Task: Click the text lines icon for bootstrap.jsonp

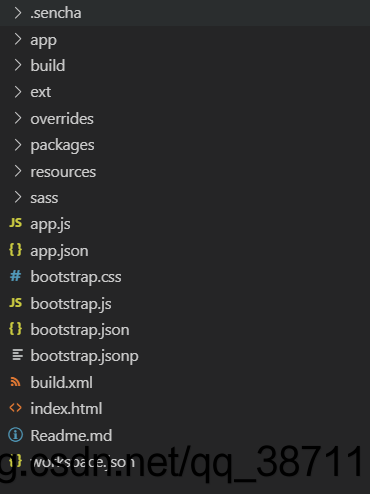Action: click(x=17, y=355)
